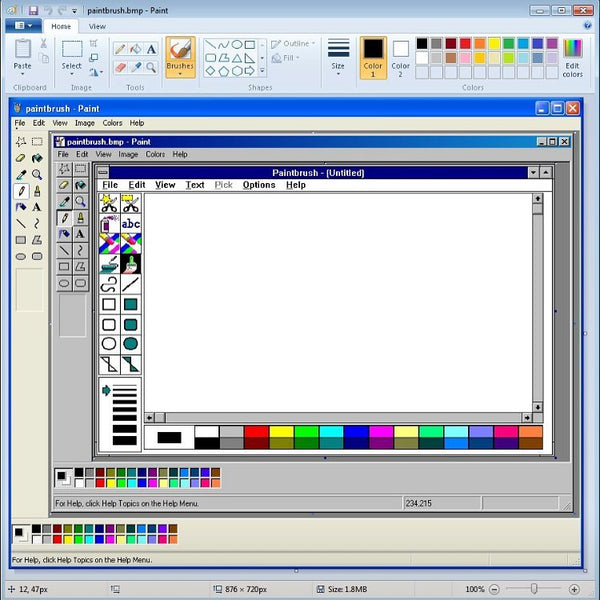Pick yellow swatch in ribbon Colors palette

click(494, 43)
